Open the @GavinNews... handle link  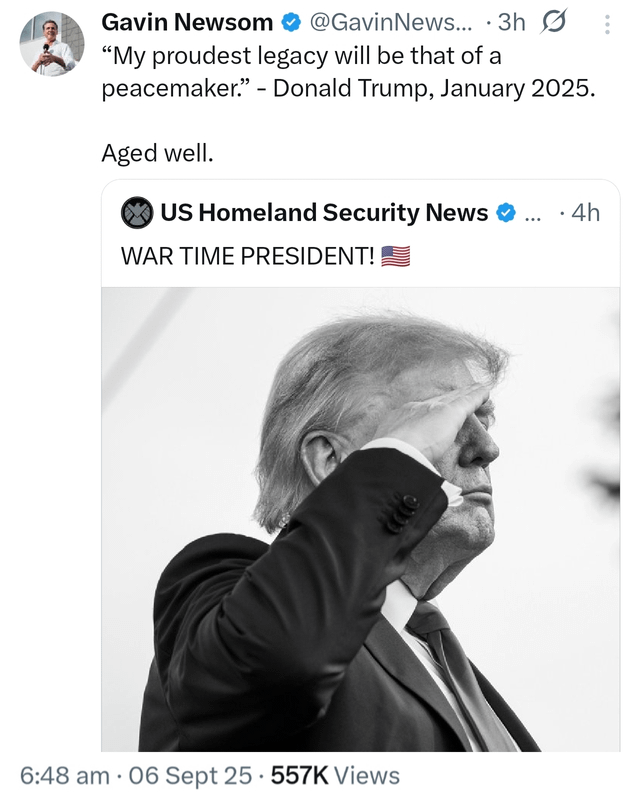390,22
